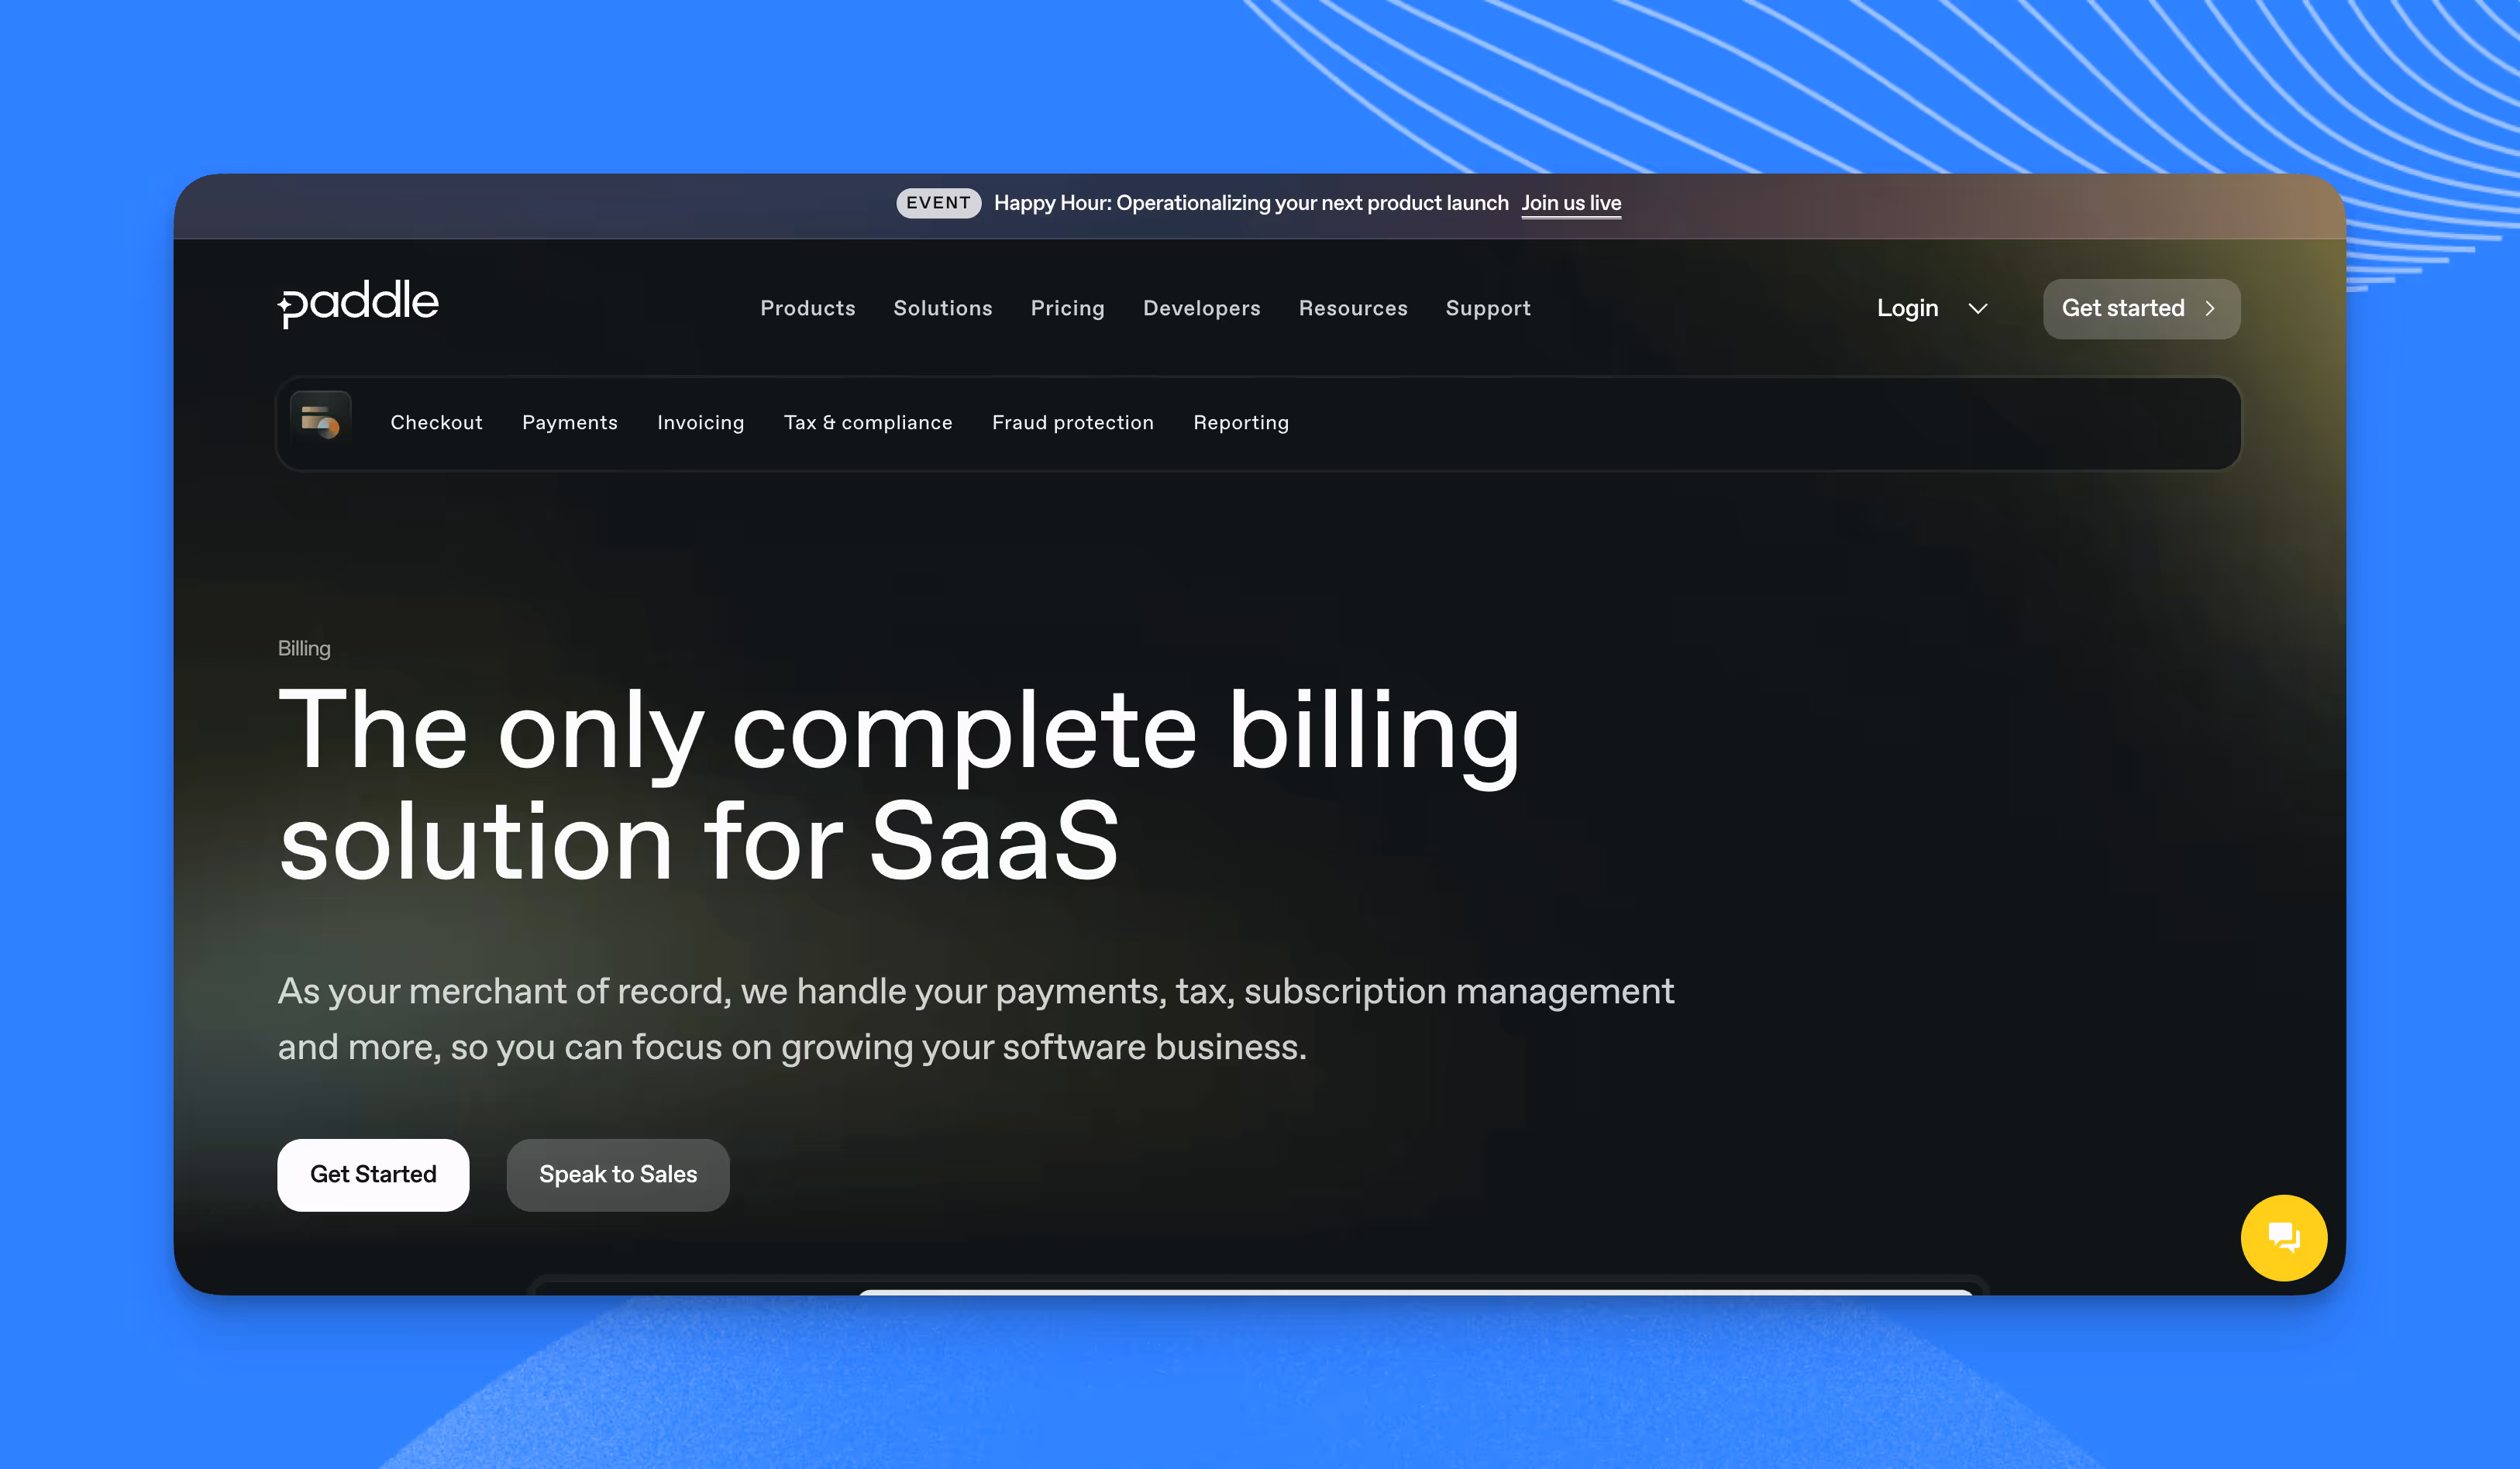Image resolution: width=2520 pixels, height=1469 pixels.
Task: Open the Products menu
Action: pyautogui.click(x=807, y=309)
